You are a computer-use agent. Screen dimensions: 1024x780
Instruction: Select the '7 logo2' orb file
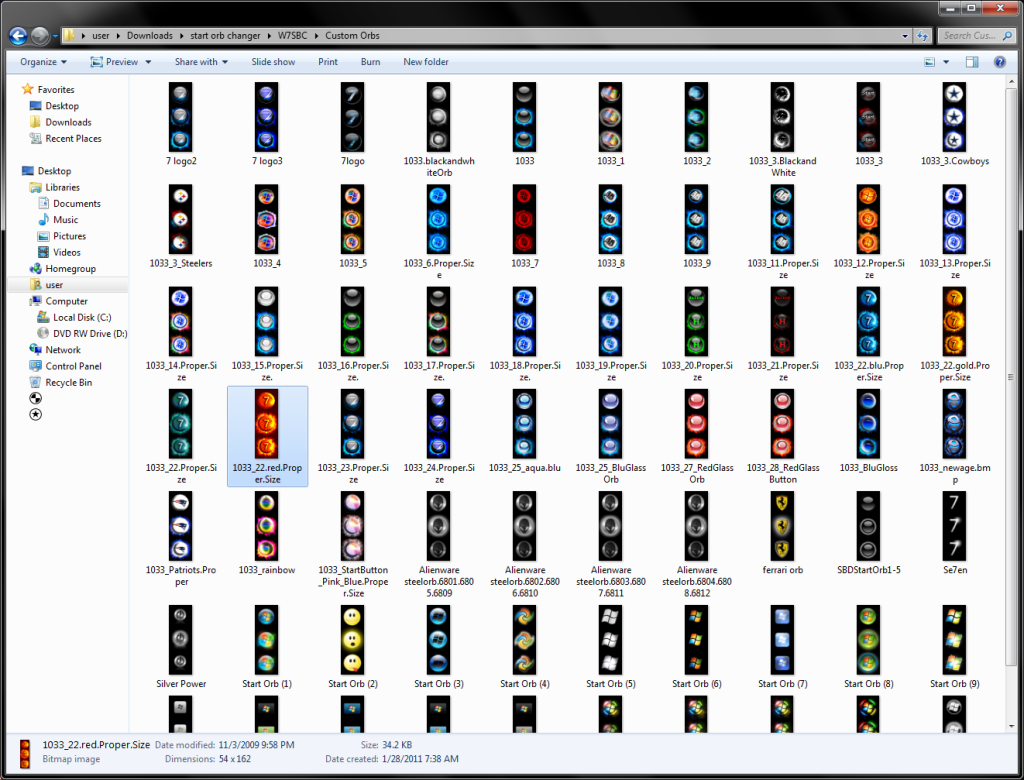[x=181, y=125]
